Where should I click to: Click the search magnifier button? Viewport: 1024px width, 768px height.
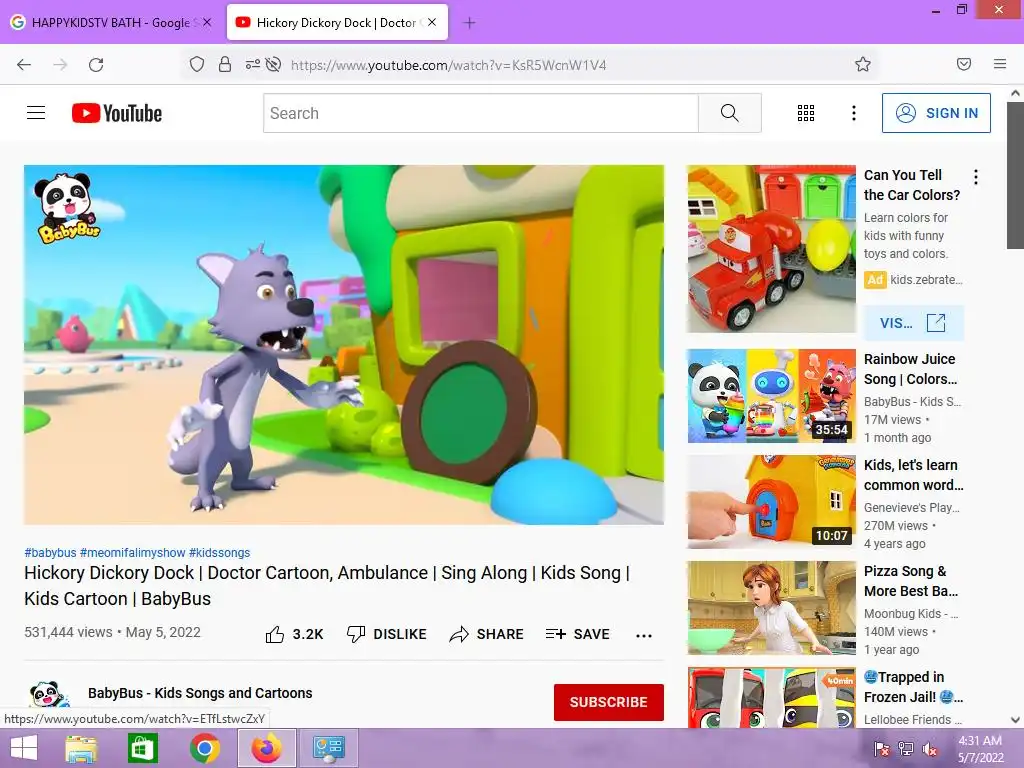point(729,113)
